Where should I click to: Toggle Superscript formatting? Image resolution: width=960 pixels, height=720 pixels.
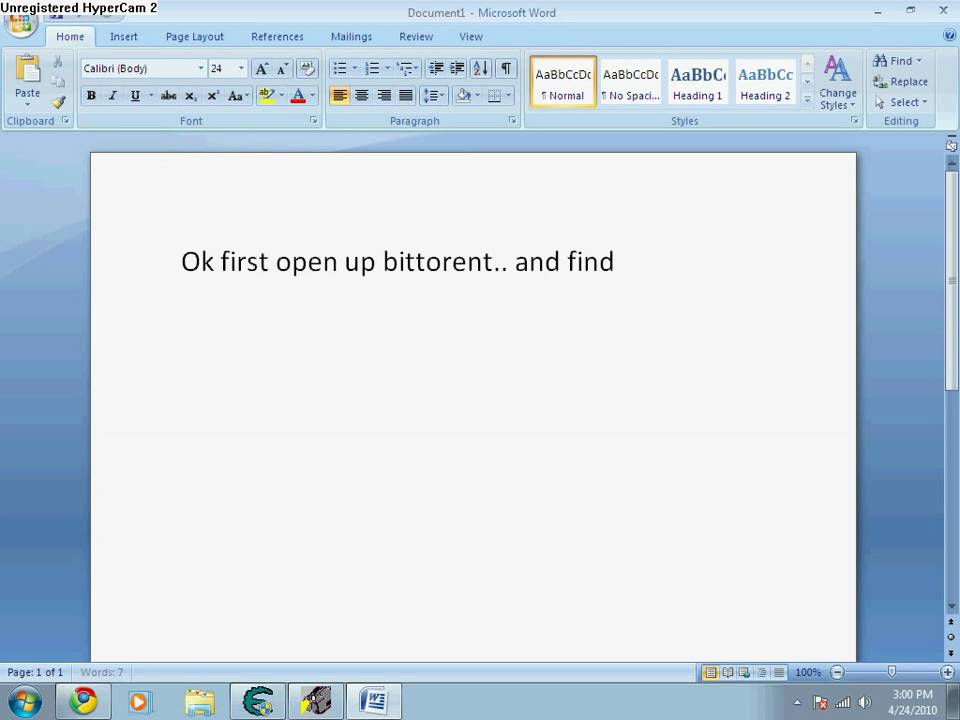212,96
